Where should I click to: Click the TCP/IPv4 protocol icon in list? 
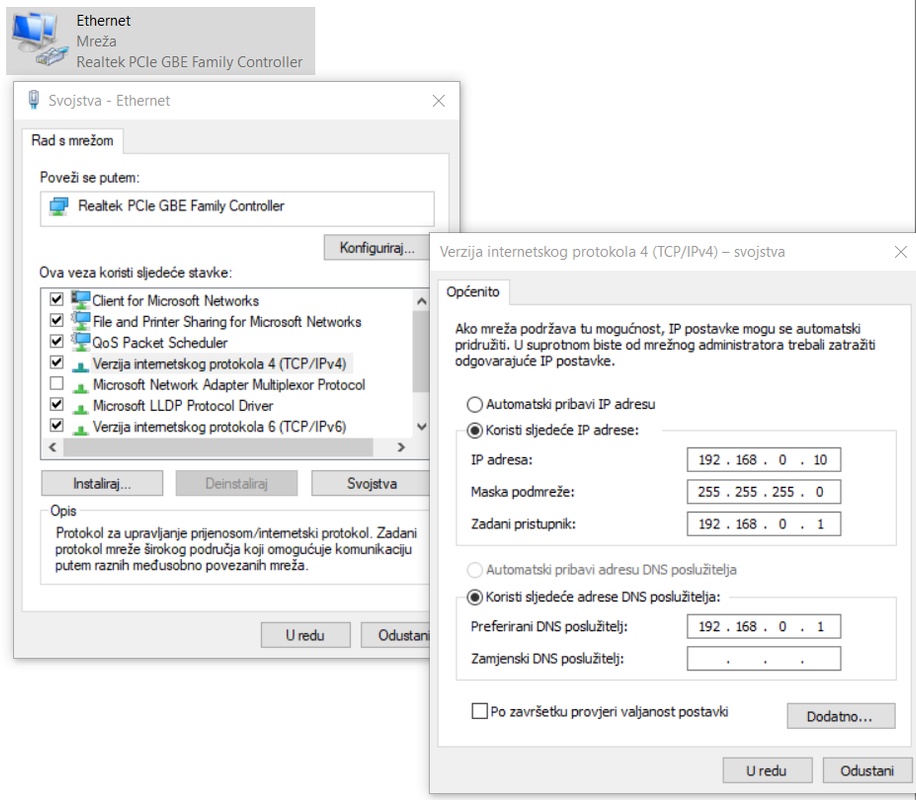coord(80,366)
